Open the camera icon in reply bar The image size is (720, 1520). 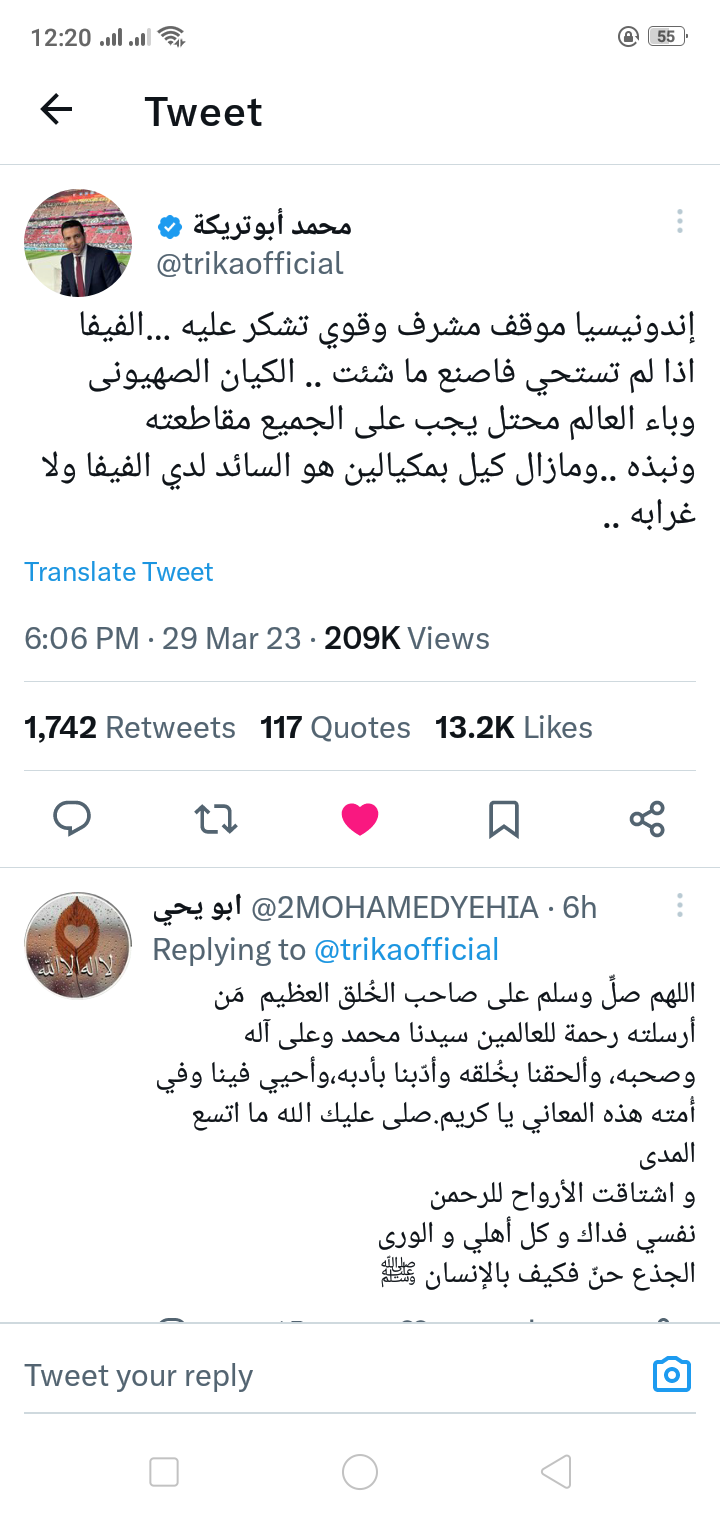point(672,1374)
